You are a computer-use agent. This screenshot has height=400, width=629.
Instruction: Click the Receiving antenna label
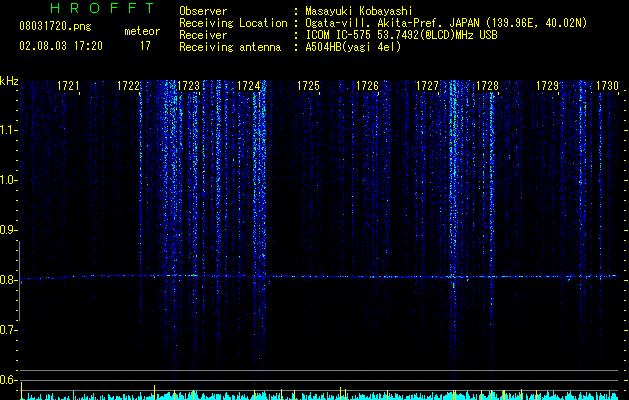point(230,47)
